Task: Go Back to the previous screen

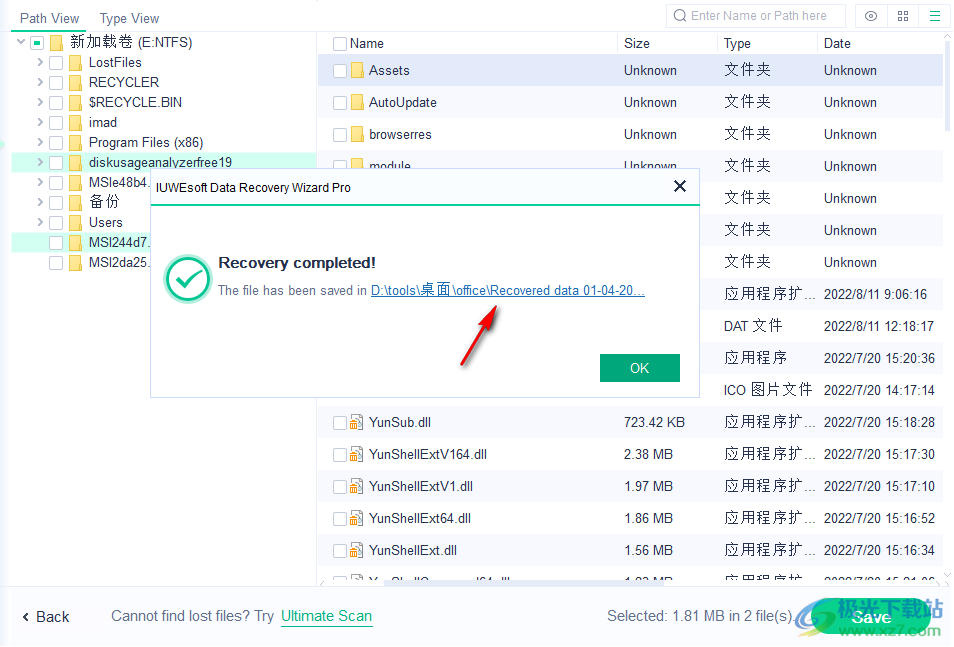Action: pyautogui.click(x=46, y=617)
